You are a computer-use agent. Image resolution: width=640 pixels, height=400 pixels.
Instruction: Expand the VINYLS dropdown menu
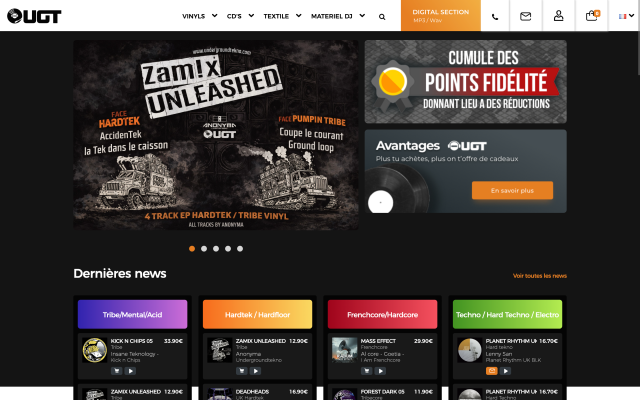click(200, 16)
